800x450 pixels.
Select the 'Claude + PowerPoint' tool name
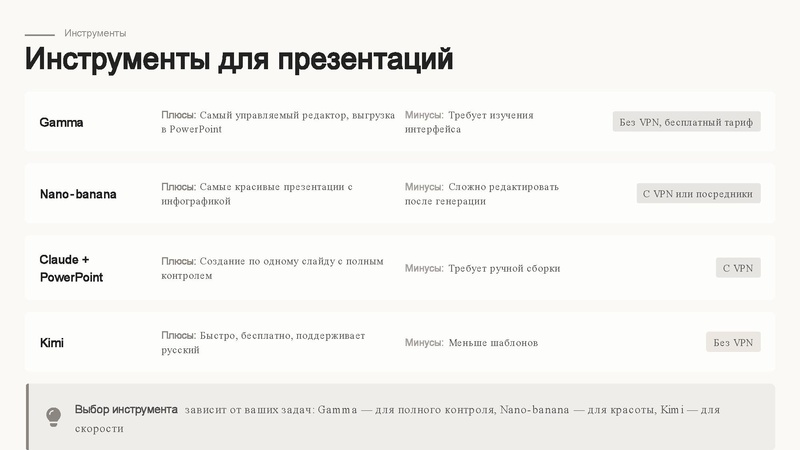click(71, 268)
